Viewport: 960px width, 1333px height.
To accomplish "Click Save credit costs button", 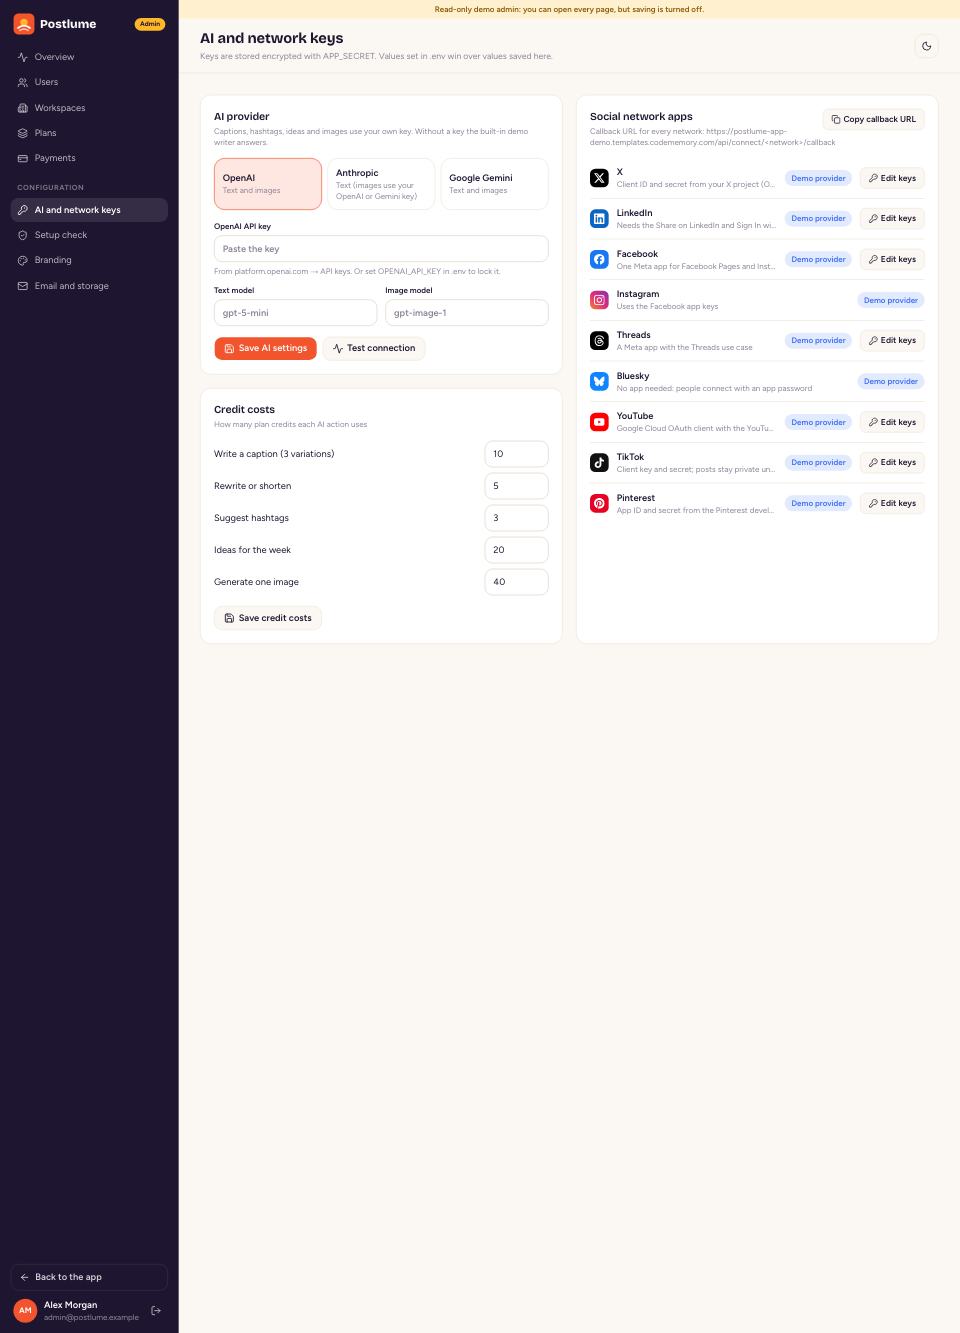I will pyautogui.click(x=268, y=618).
